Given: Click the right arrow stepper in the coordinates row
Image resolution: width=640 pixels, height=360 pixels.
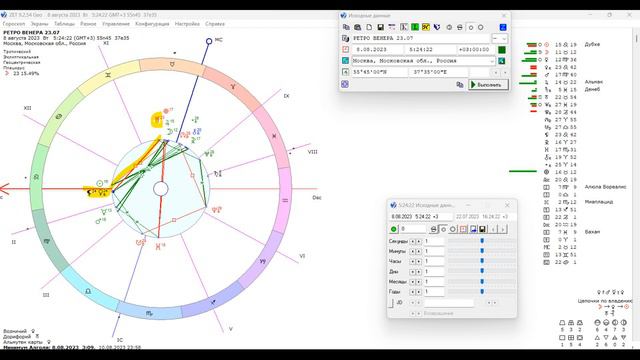Looking at the screenshot, I should point(504,72).
